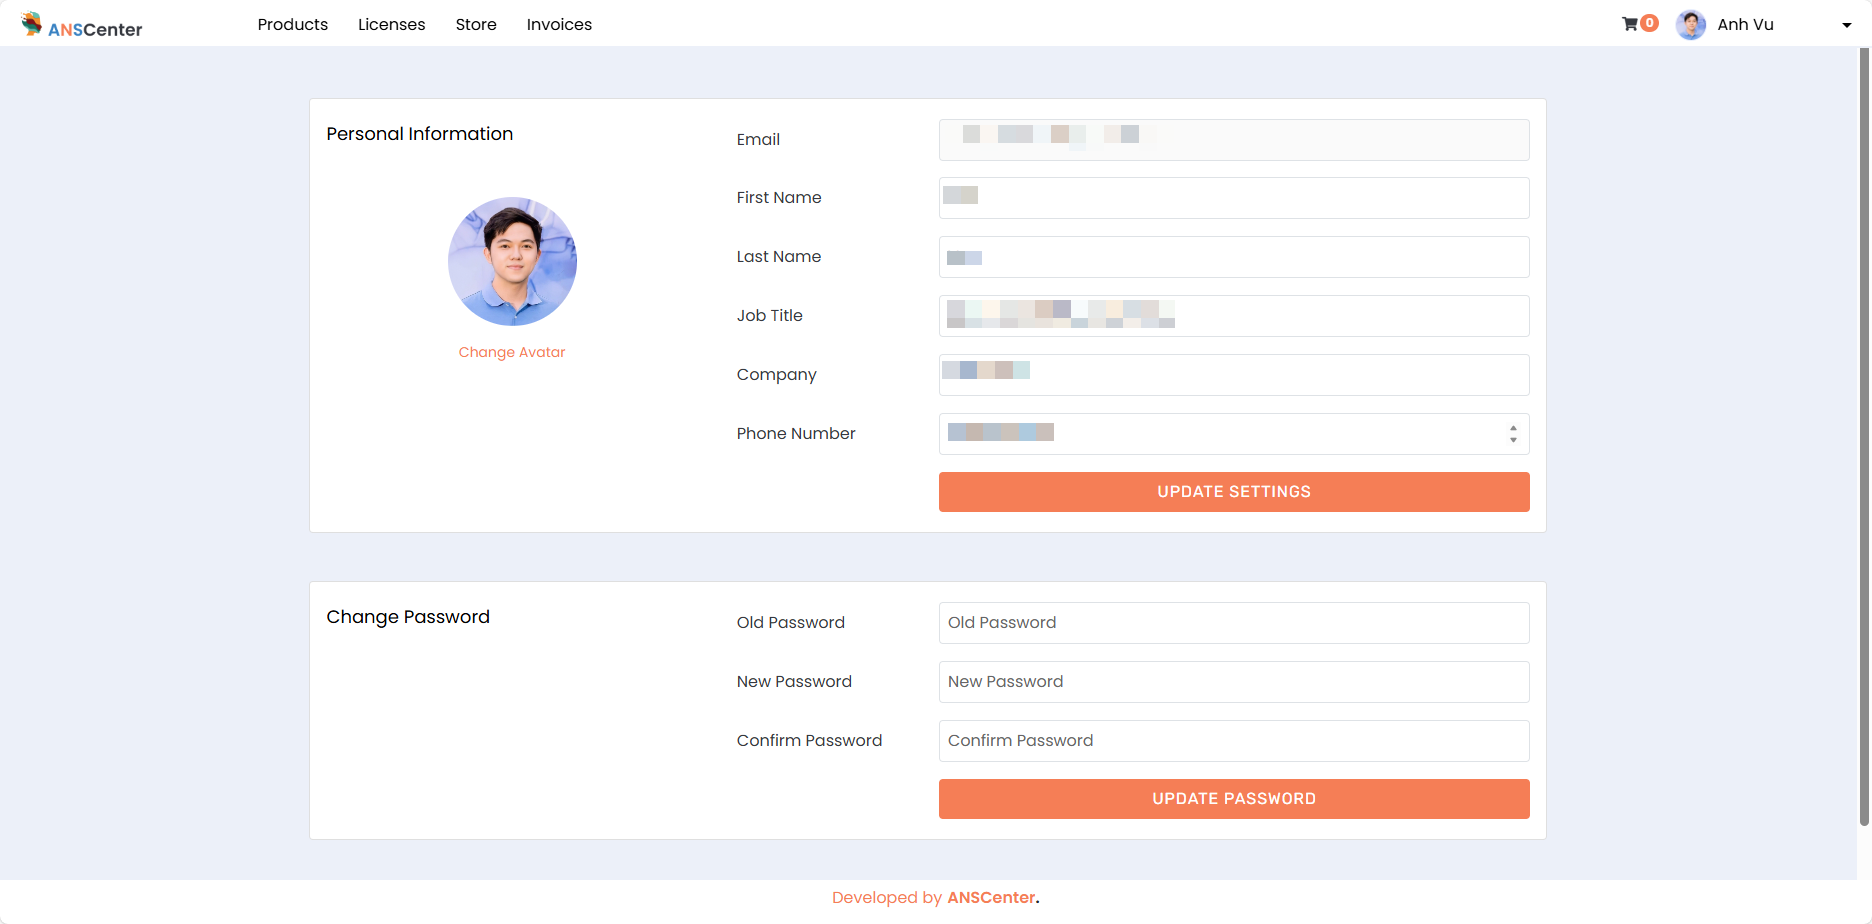The height and width of the screenshot is (924, 1872).
Task: Click the page vertical scrollbar
Action: coord(1864,440)
